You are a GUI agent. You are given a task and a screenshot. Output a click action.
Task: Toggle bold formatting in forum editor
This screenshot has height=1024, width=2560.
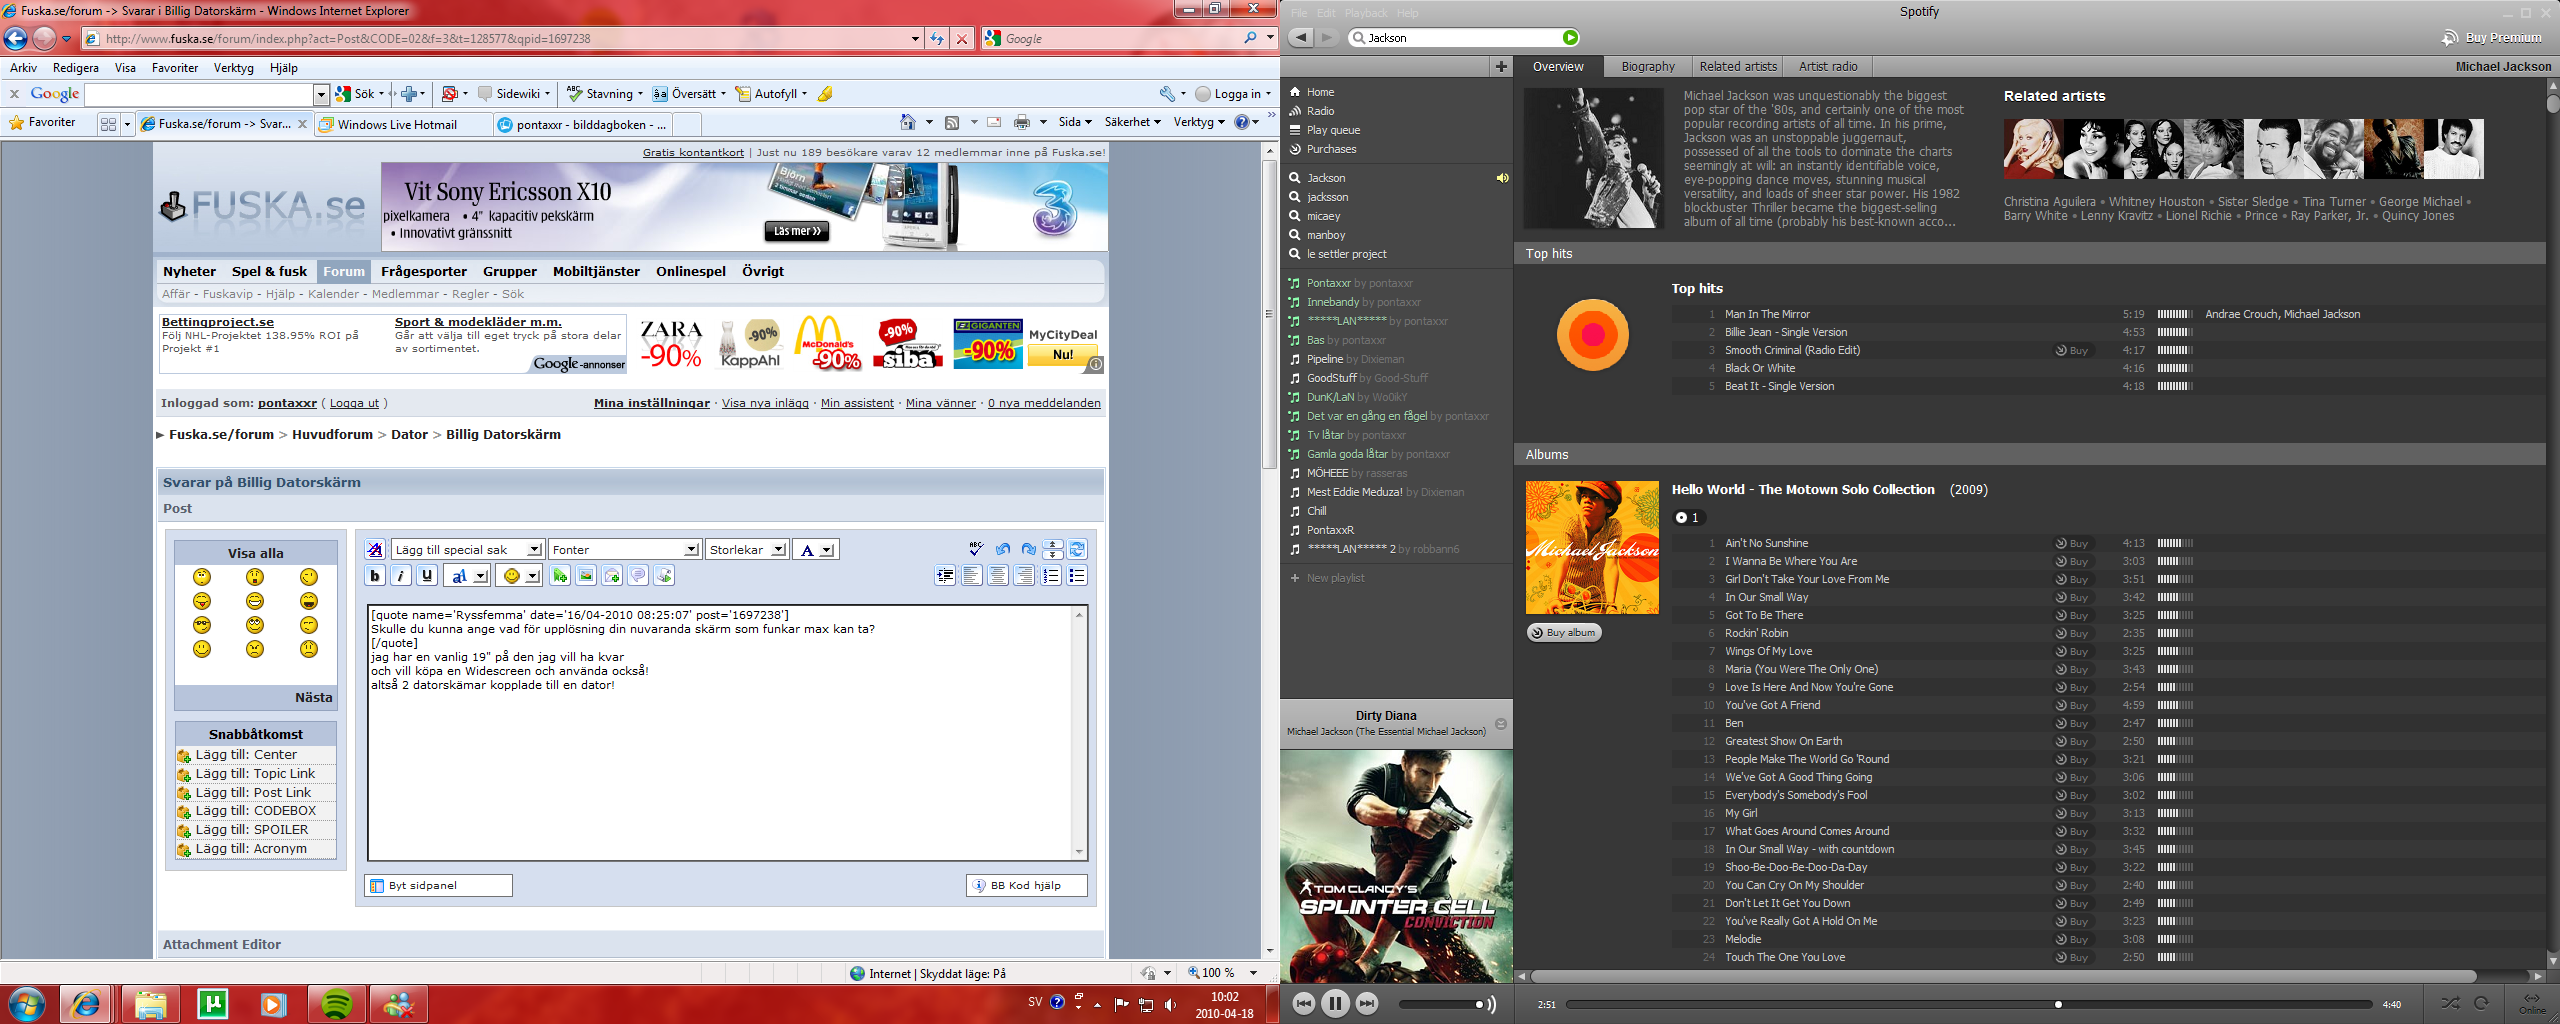pos(375,575)
